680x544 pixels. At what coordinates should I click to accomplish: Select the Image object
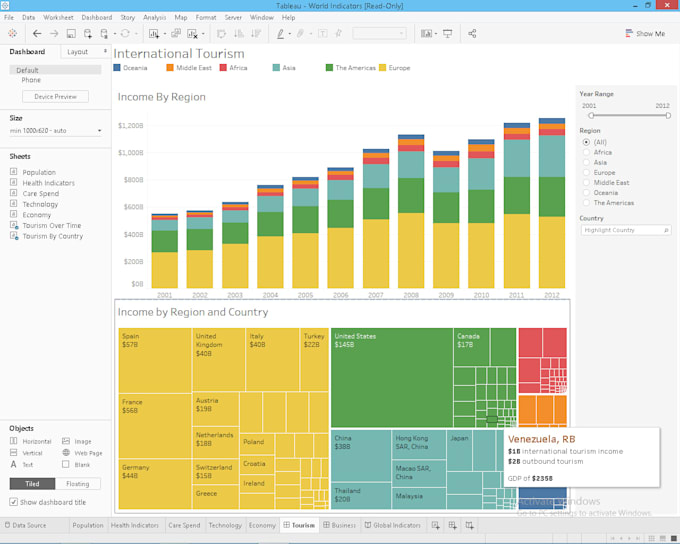tap(78, 441)
